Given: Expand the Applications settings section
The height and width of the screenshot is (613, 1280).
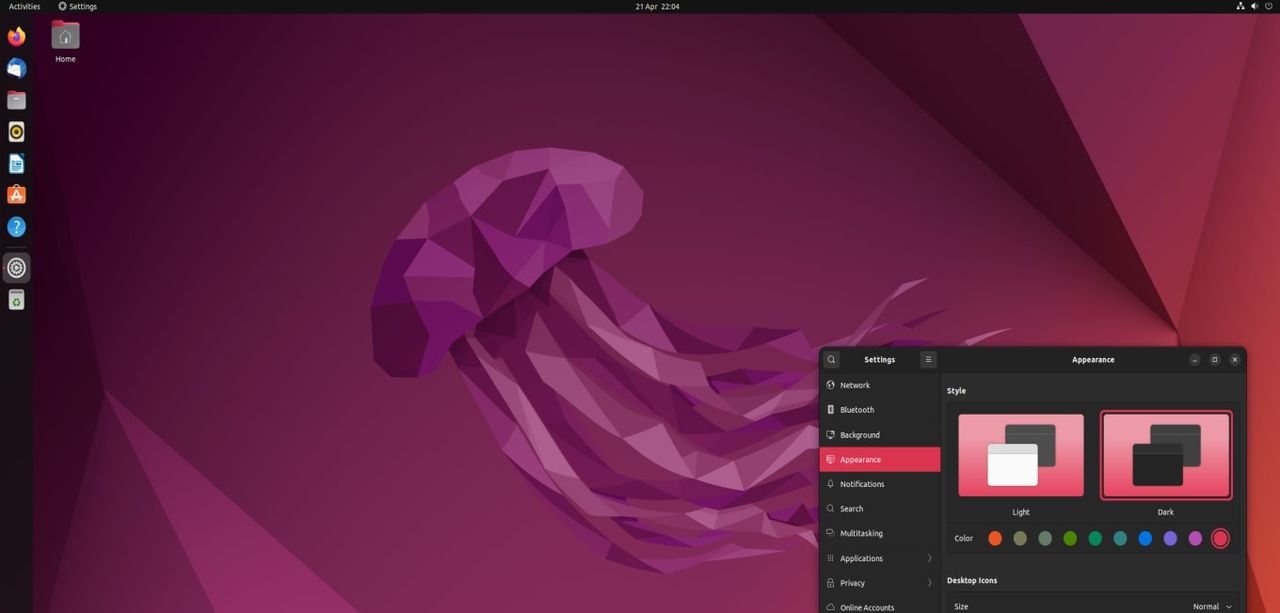Looking at the screenshot, I should point(879,558).
